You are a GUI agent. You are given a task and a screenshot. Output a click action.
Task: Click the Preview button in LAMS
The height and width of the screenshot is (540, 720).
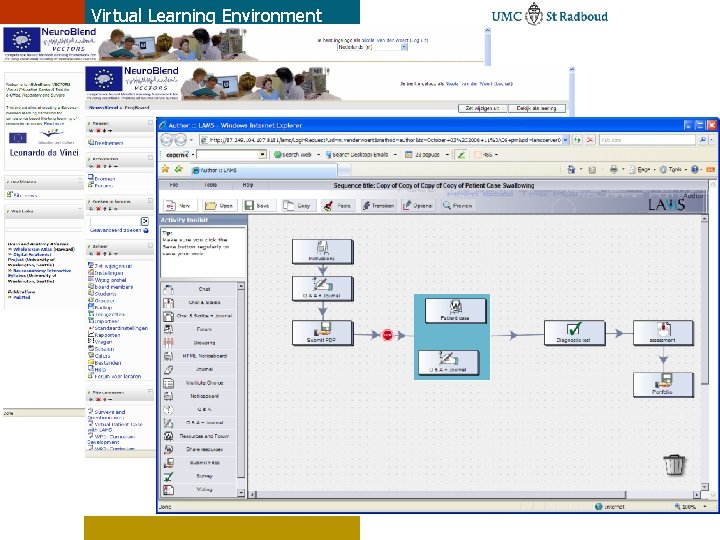tap(457, 206)
